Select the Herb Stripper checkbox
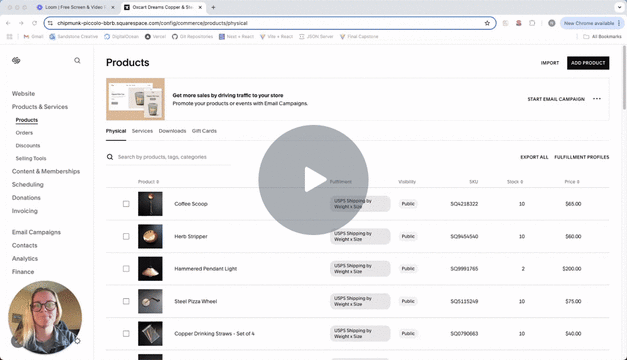Image resolution: width=627 pixels, height=360 pixels. click(x=126, y=236)
